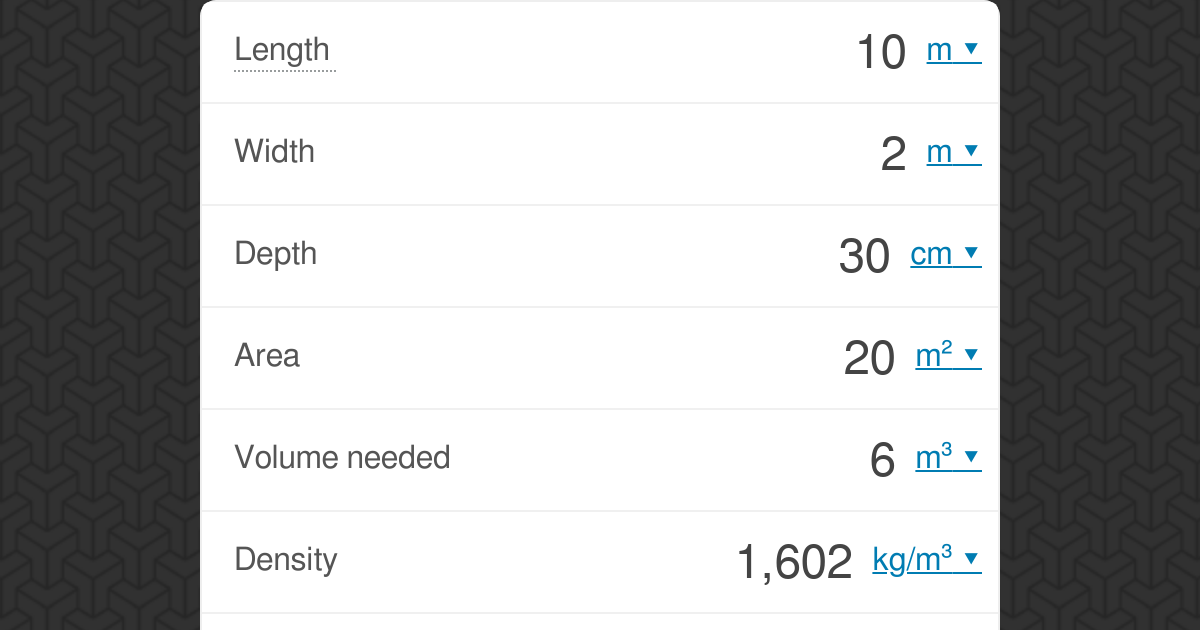The image size is (1200, 630).
Task: Click the Density row label
Action: click(x=285, y=560)
